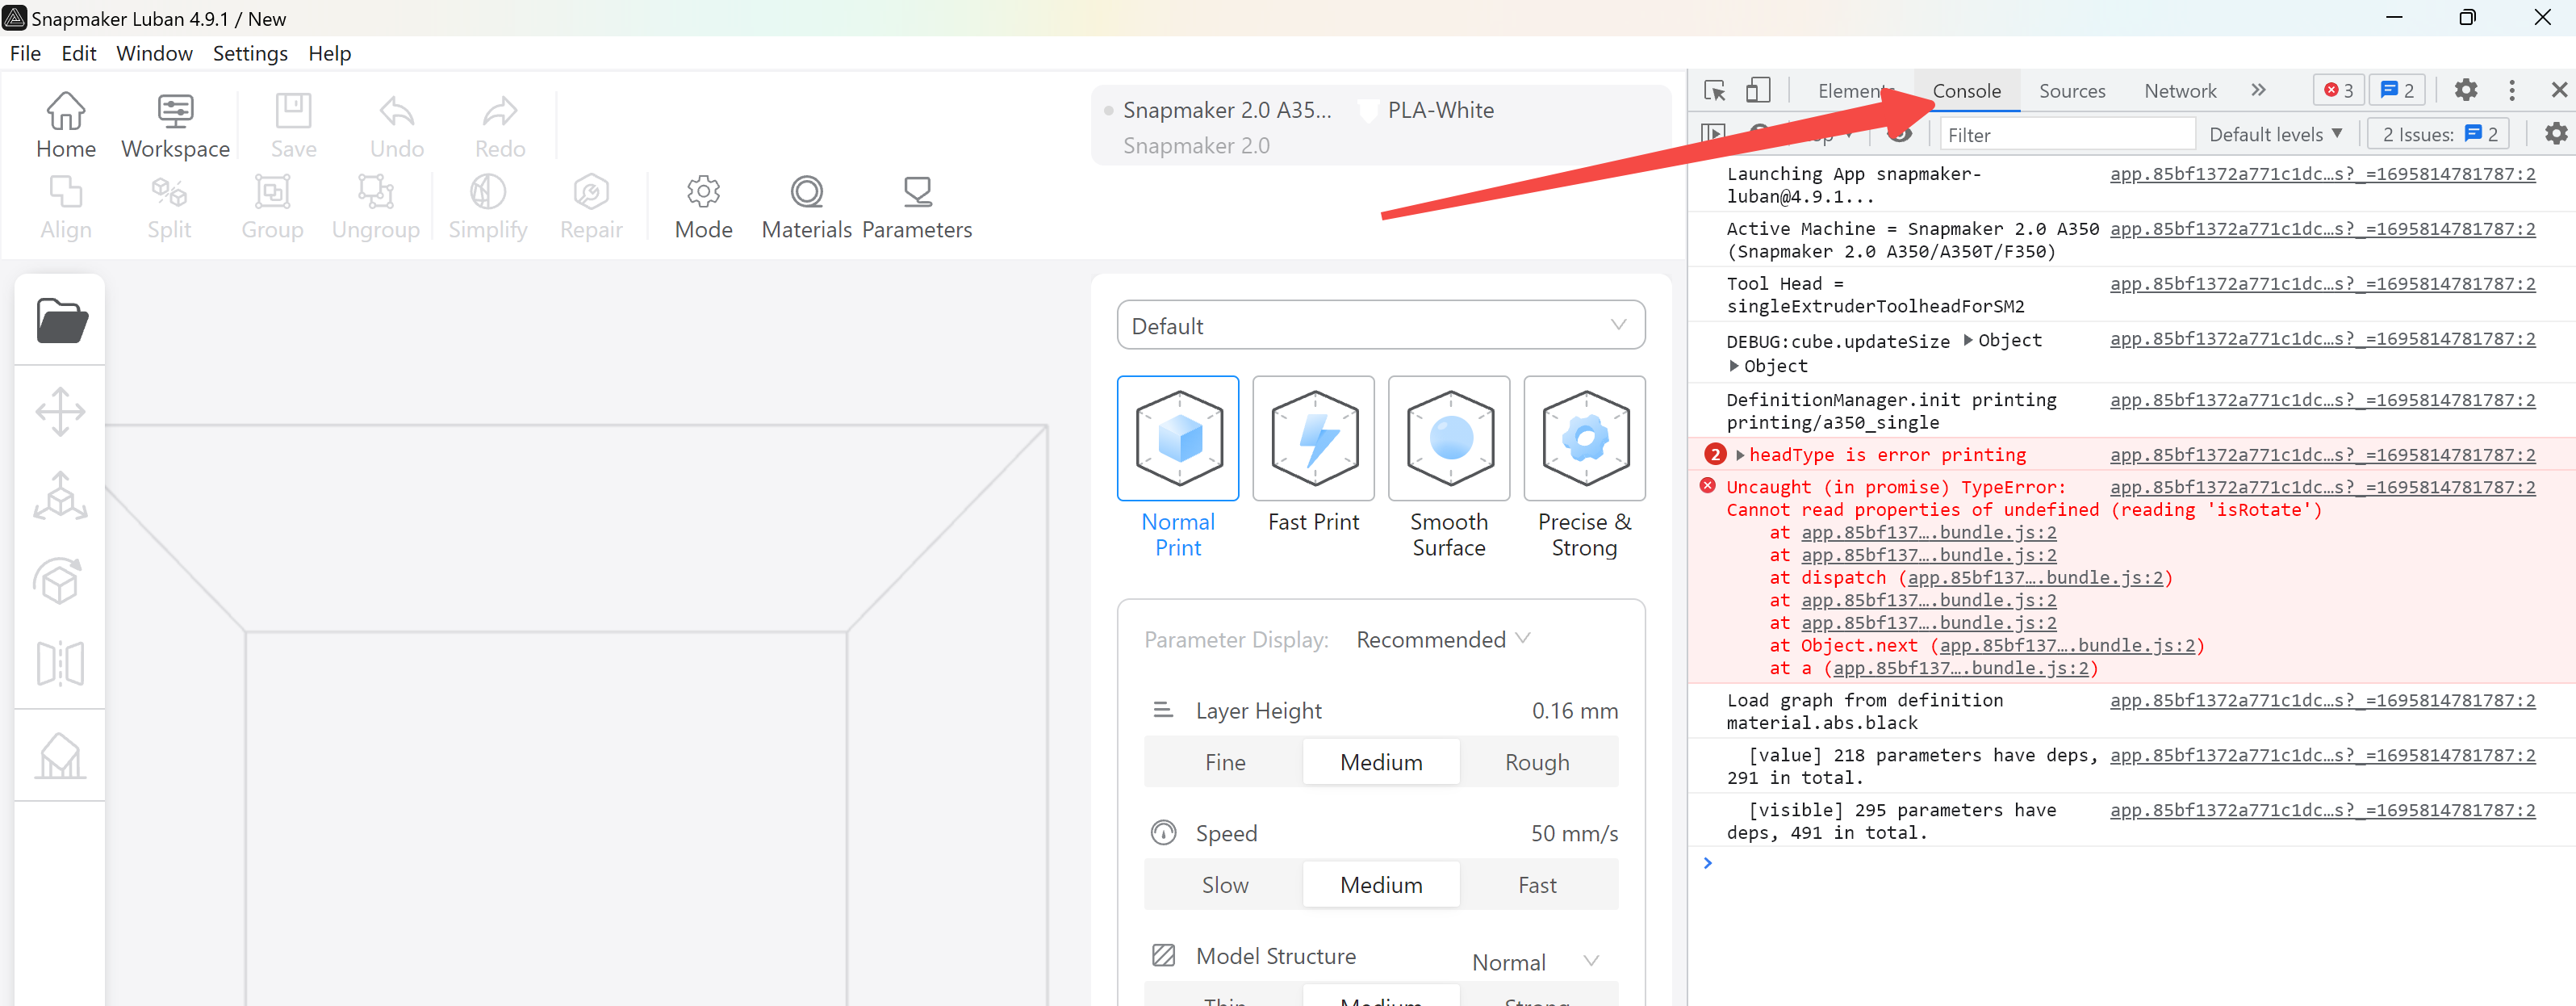Open the Help menu
2576x1006 pixels.
pos(329,53)
